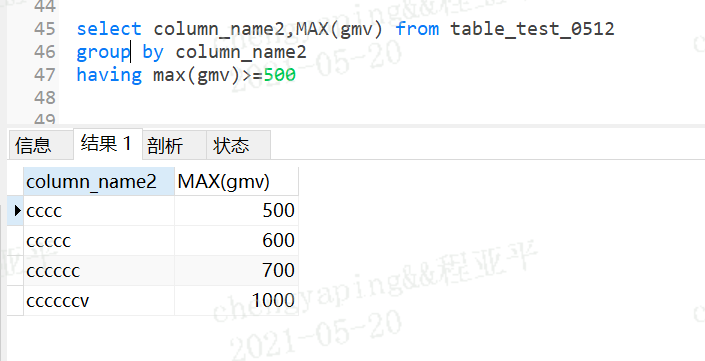Click the MAX(gmv) column header
The height and width of the screenshot is (361, 705).
click(236, 182)
